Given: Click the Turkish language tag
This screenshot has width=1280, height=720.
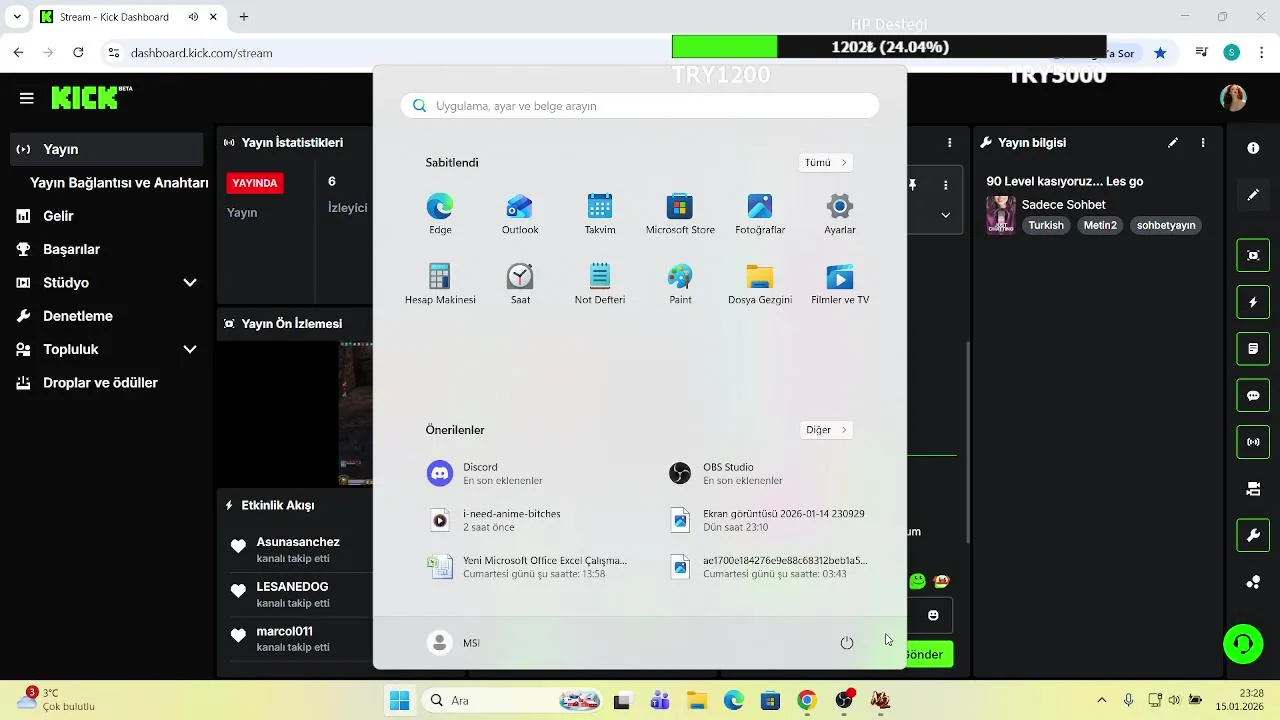Looking at the screenshot, I should coord(1046,226).
